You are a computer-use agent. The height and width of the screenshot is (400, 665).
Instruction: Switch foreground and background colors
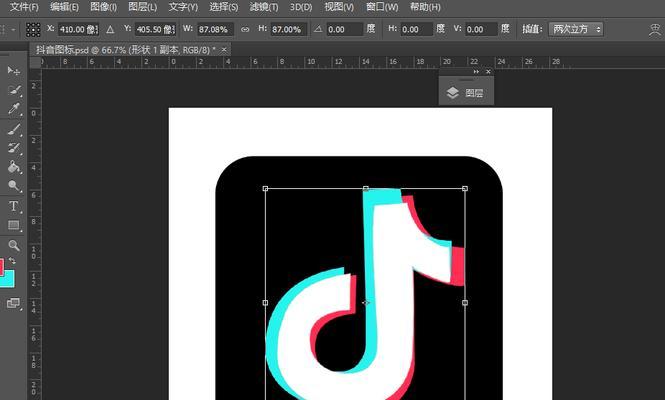tap(14, 260)
